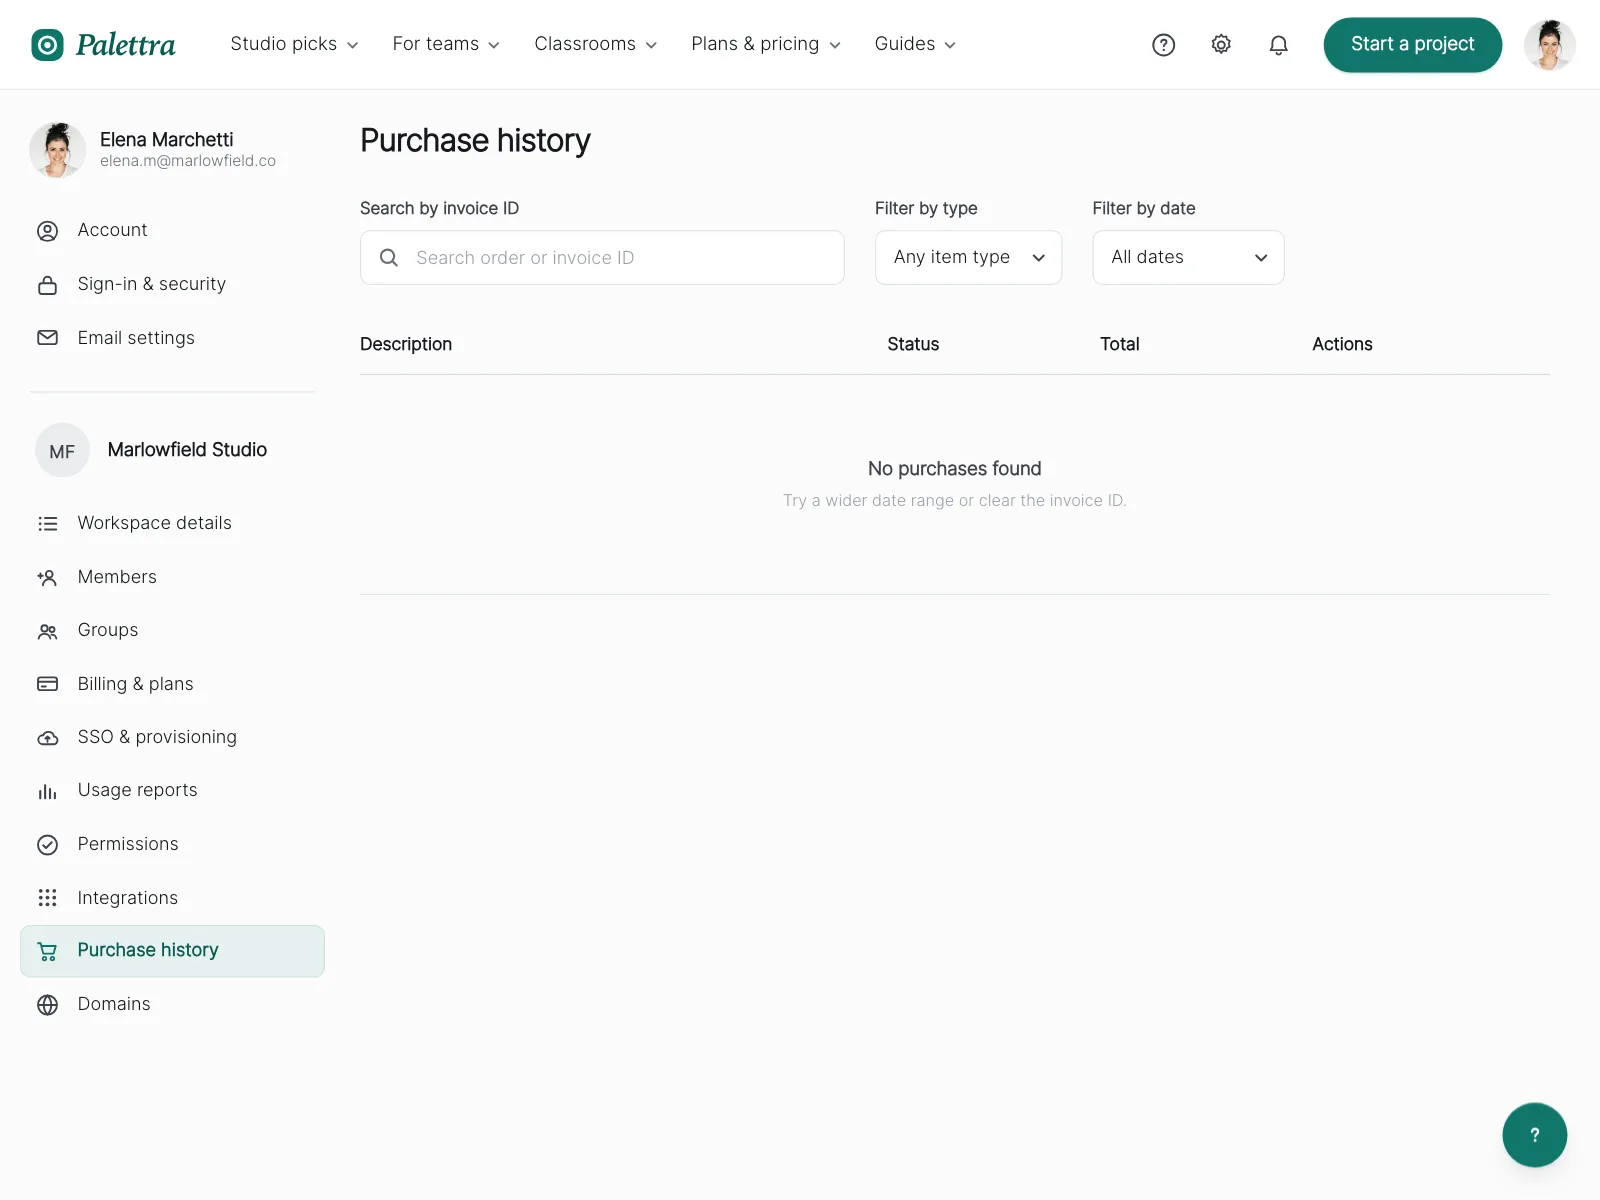Click the SSO & provisioning cloud icon
This screenshot has width=1600, height=1200.
[47, 738]
